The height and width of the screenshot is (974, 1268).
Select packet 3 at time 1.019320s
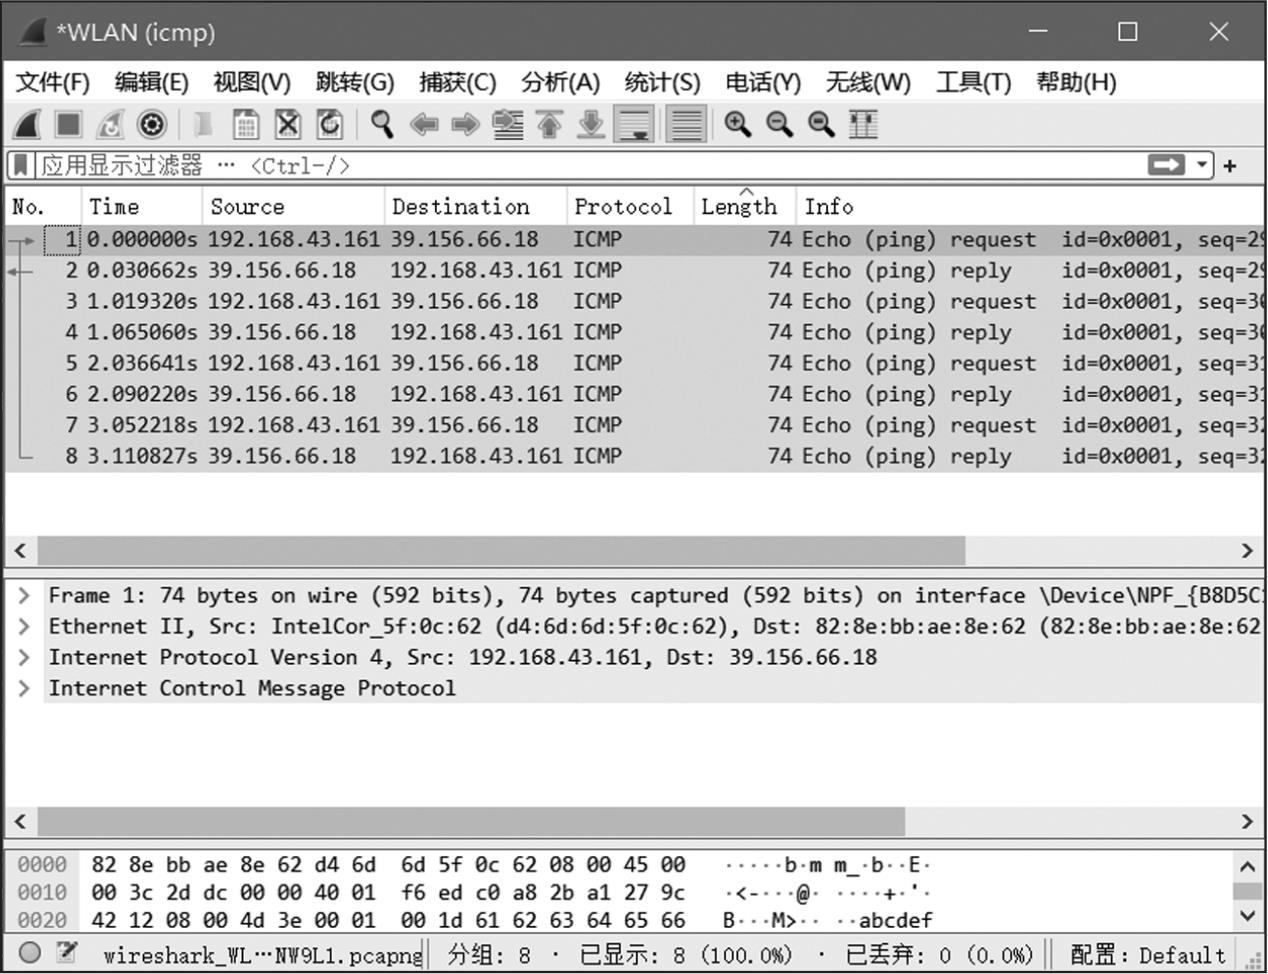[x=634, y=302]
